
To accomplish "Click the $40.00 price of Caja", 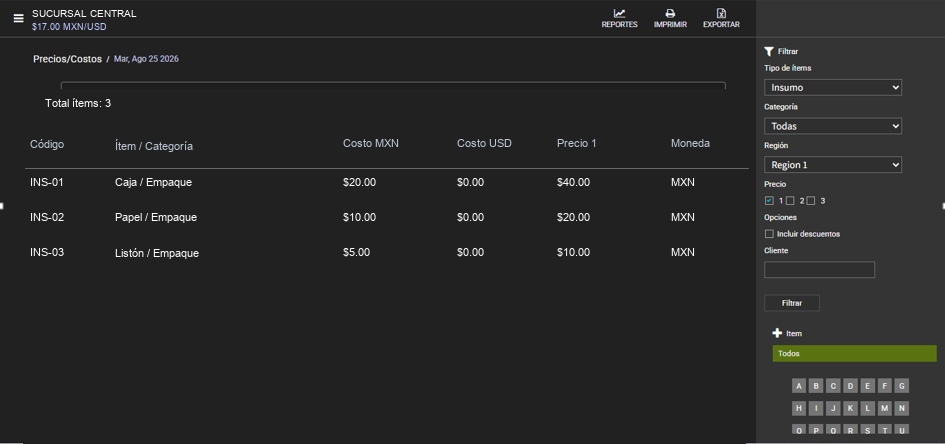I will click(574, 182).
